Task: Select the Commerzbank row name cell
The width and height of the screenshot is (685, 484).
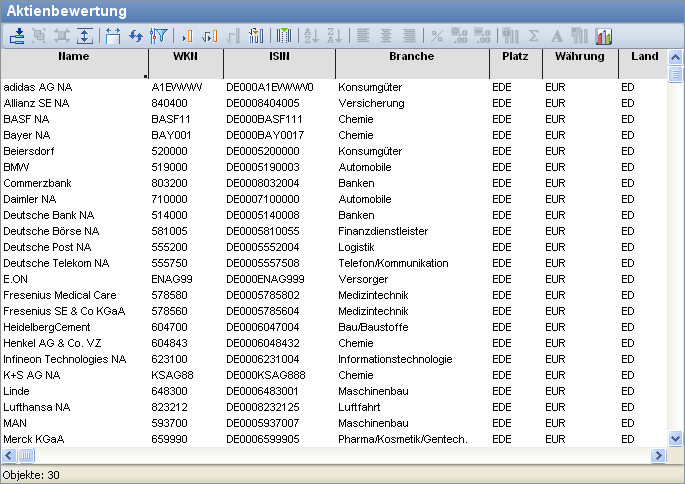Action: click(x=37, y=183)
